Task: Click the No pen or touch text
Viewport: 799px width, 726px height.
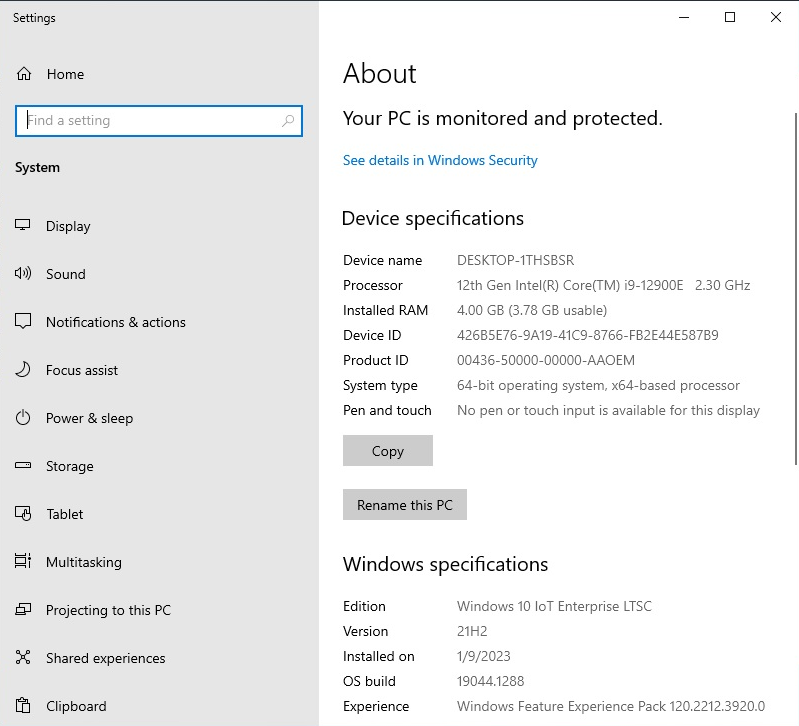Action: (x=608, y=410)
